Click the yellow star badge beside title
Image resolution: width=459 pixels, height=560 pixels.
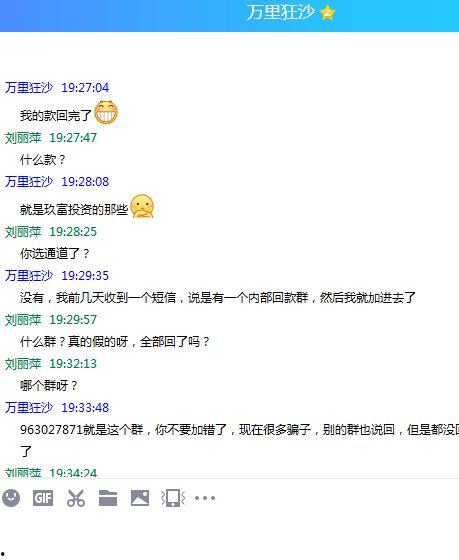coord(328,13)
